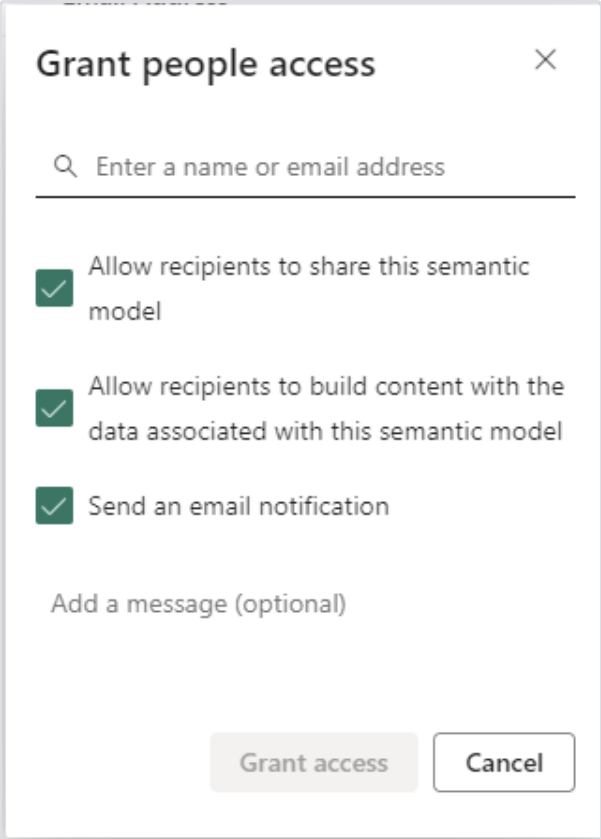Toggle the Send an email notification checkbox
Screen dimensions: 601x839
[x=55, y=505]
